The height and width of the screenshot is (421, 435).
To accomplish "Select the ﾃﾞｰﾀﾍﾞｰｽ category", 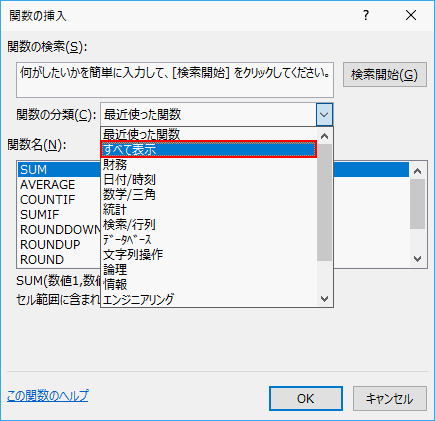I will click(209, 239).
